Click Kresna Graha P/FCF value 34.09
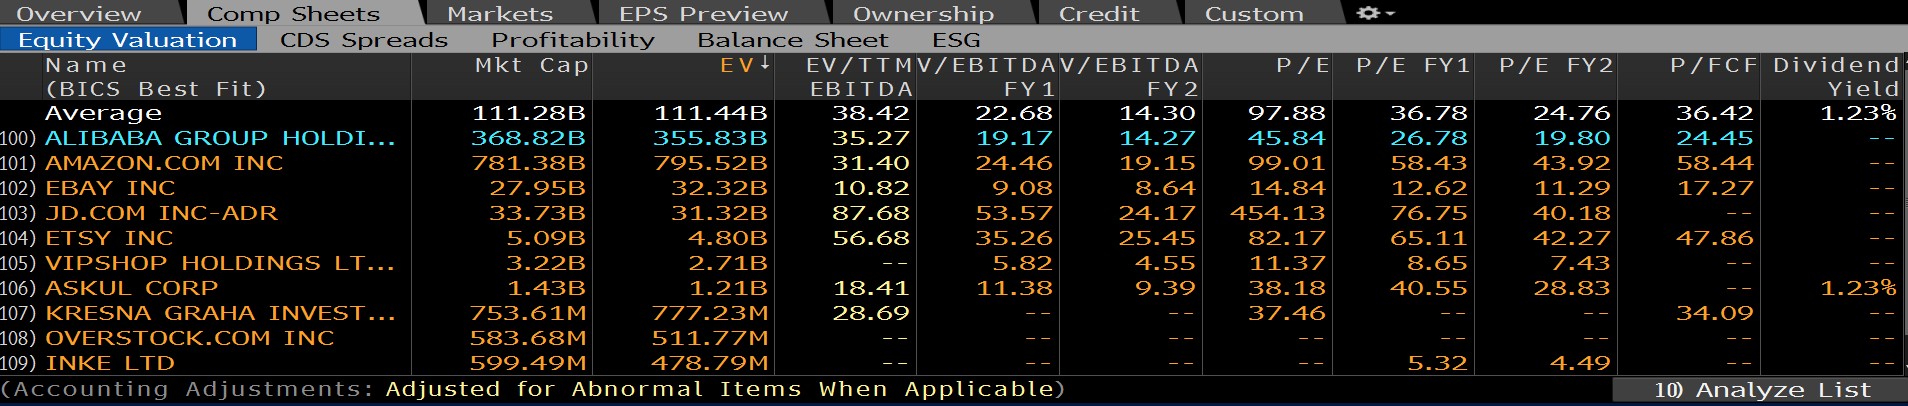Viewport: 1908px width, 406px height. pyautogui.click(x=1715, y=313)
